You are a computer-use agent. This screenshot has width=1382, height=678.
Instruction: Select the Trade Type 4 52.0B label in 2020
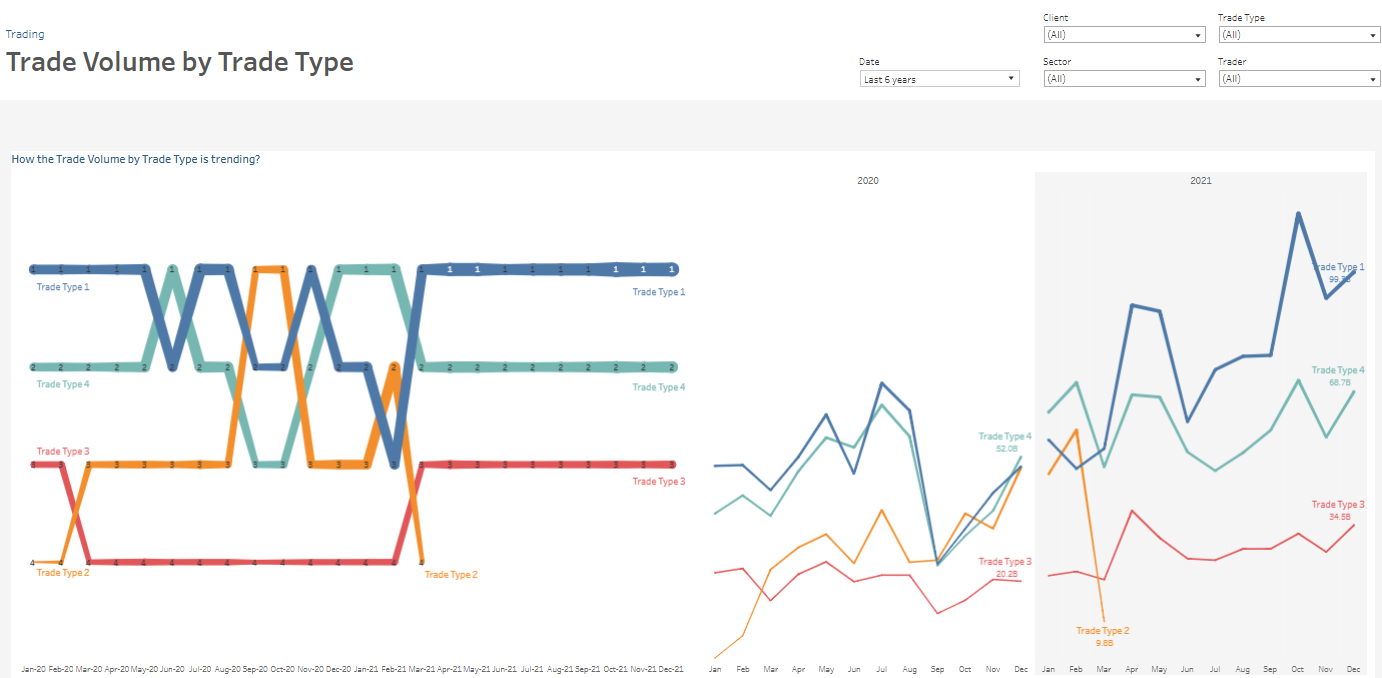click(x=1004, y=442)
